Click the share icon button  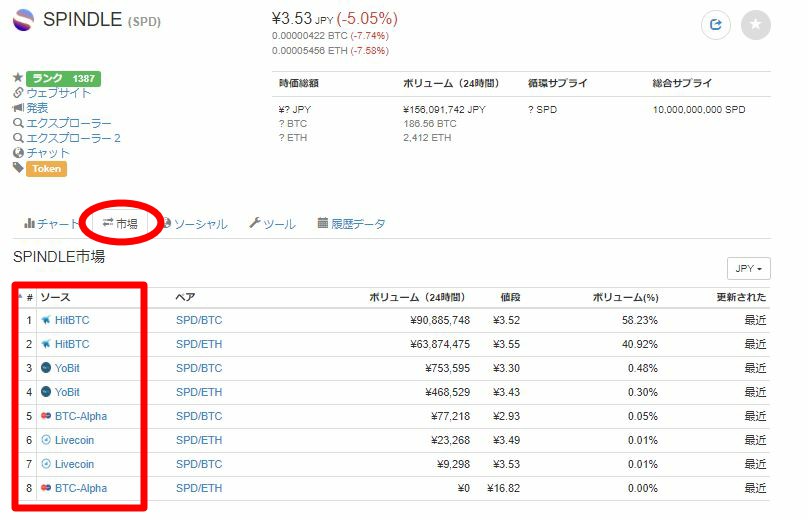click(x=716, y=24)
